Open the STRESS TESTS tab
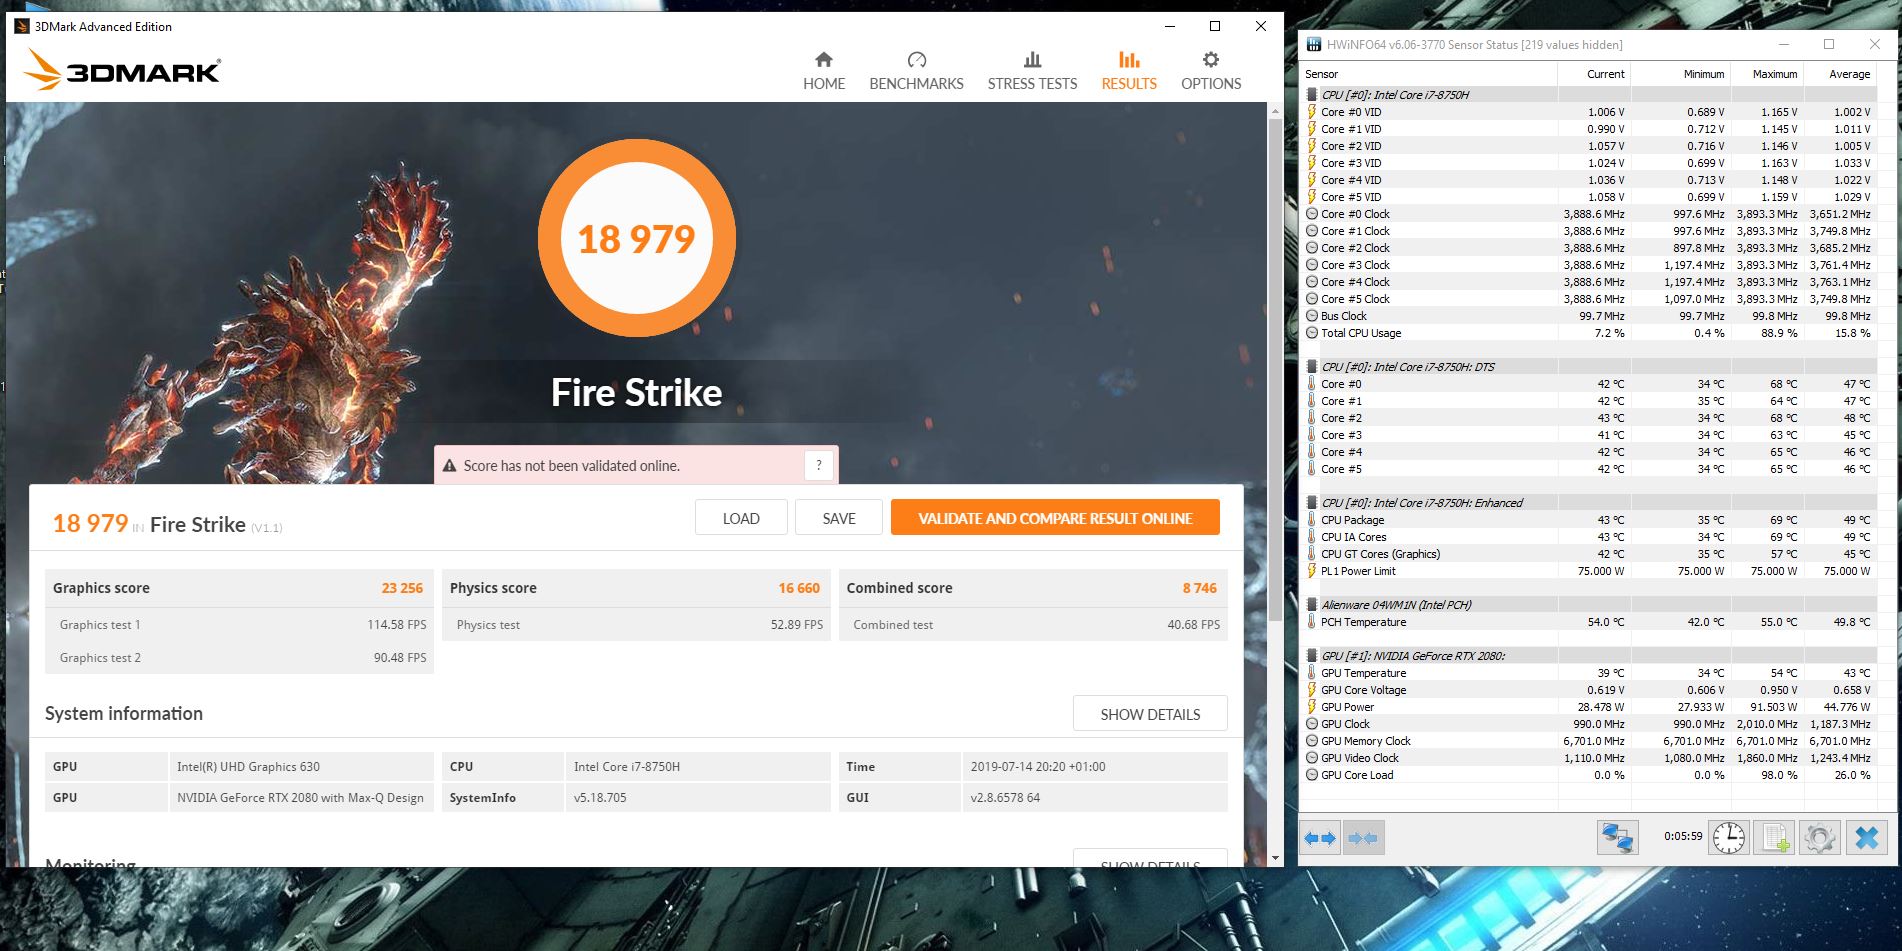1902x951 pixels. tap(1032, 71)
